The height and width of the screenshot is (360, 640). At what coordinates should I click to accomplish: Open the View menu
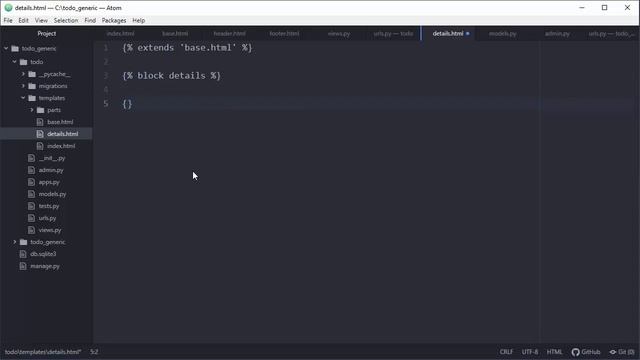coord(41,20)
